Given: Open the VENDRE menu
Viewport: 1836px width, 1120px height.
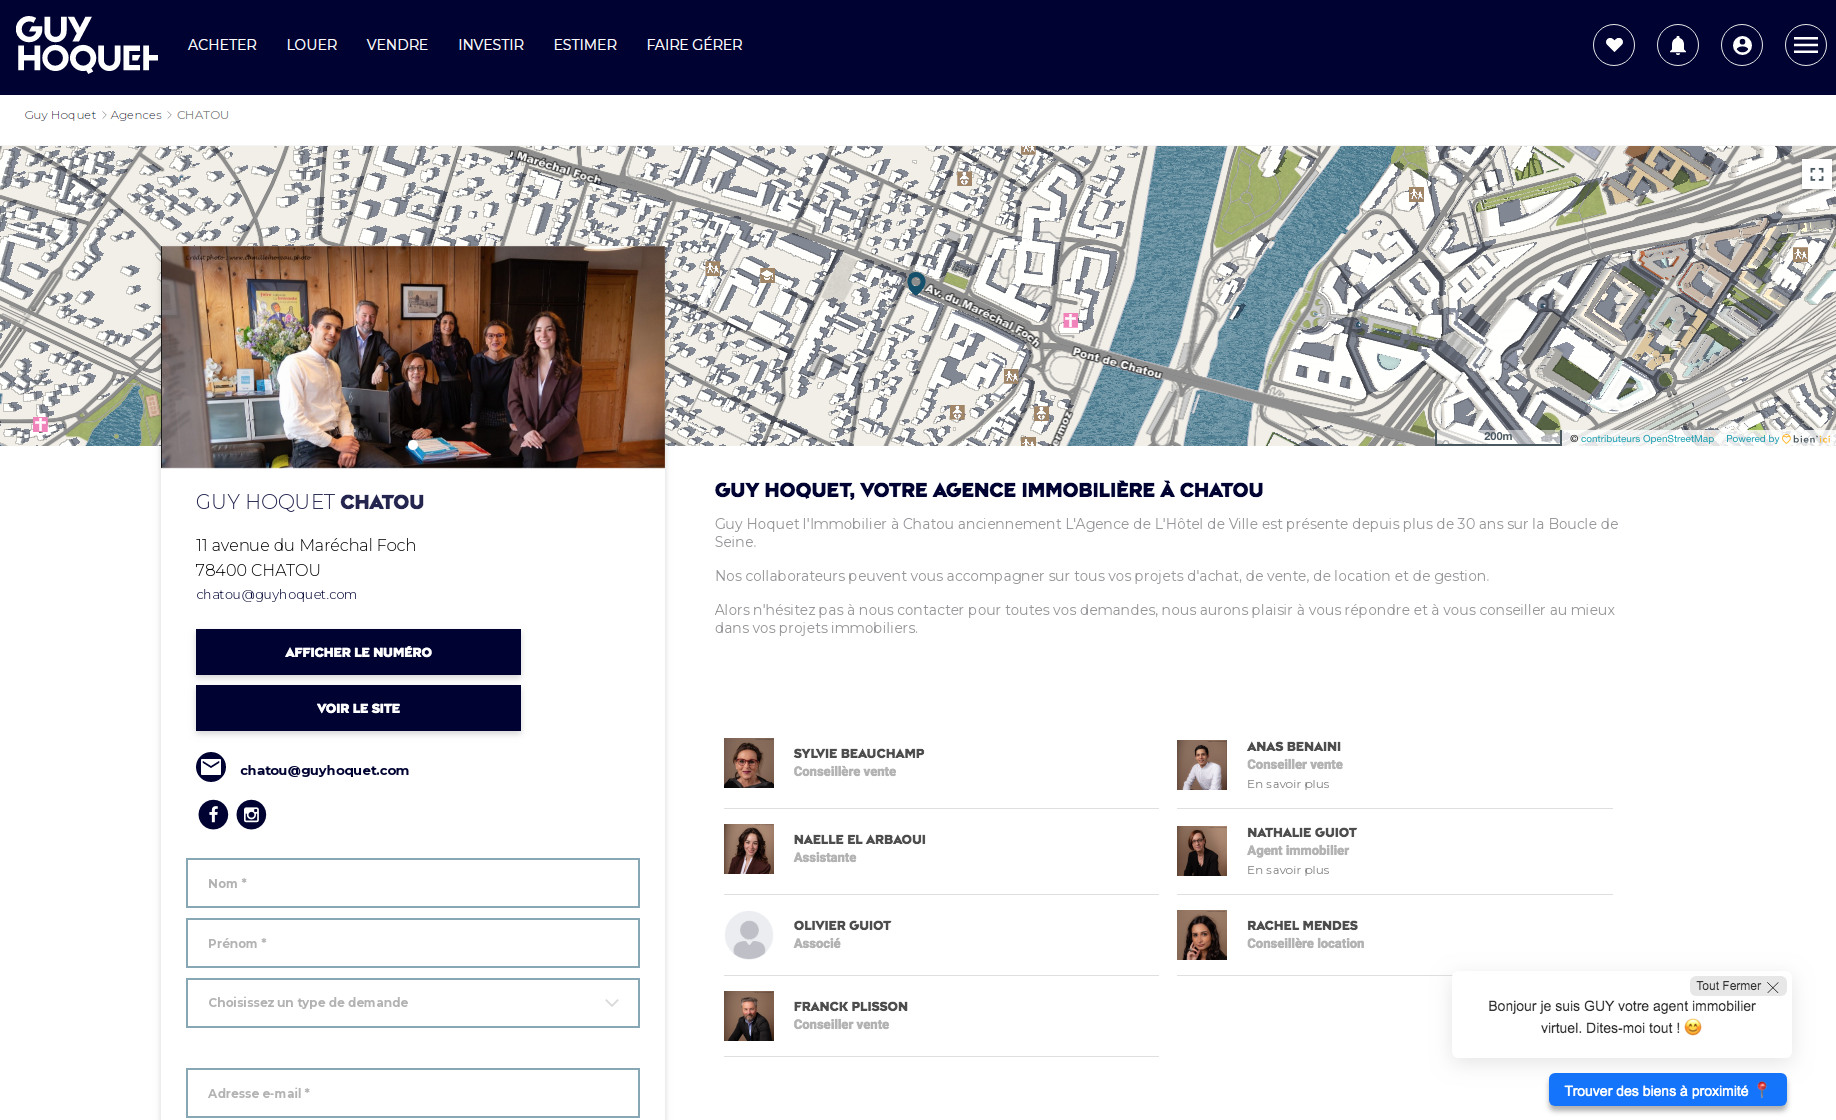Looking at the screenshot, I should [397, 45].
